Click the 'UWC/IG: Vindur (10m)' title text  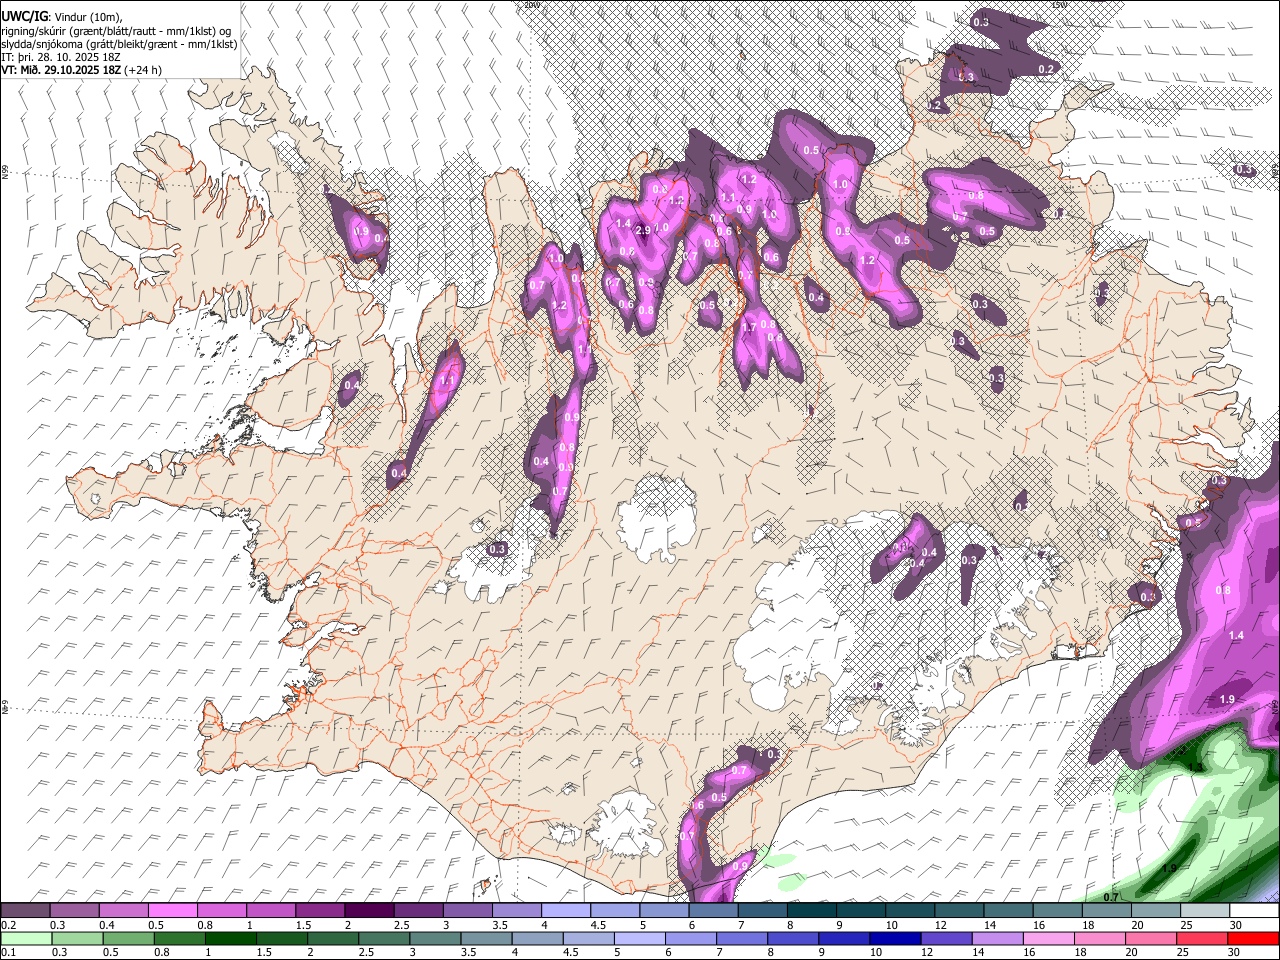click(x=62, y=17)
